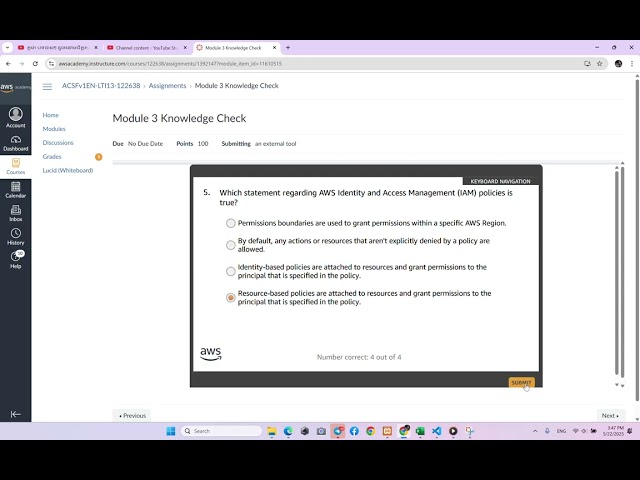Open File Explorer from the taskbar
The height and width of the screenshot is (480, 640).
tap(271, 431)
